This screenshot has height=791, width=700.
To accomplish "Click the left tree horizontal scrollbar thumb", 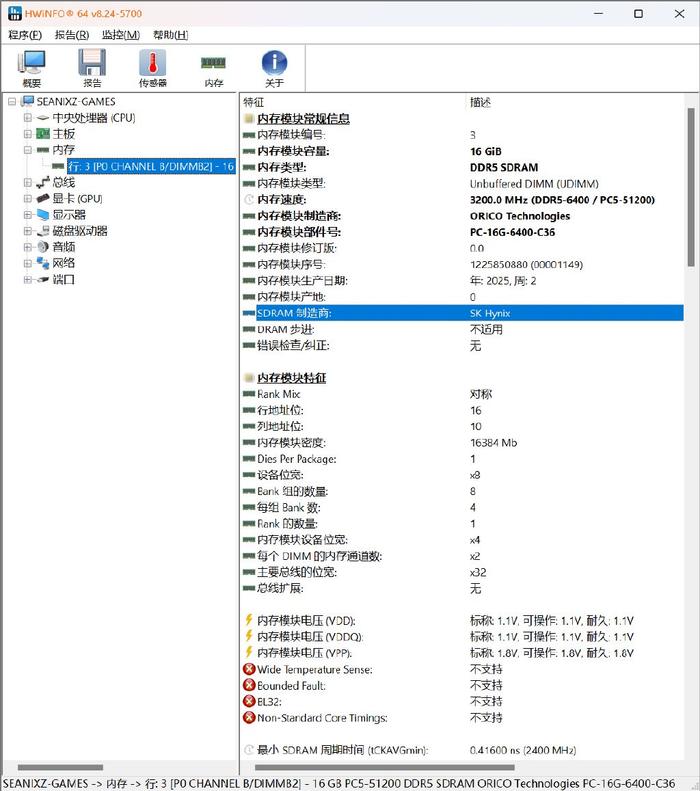I will [60, 768].
